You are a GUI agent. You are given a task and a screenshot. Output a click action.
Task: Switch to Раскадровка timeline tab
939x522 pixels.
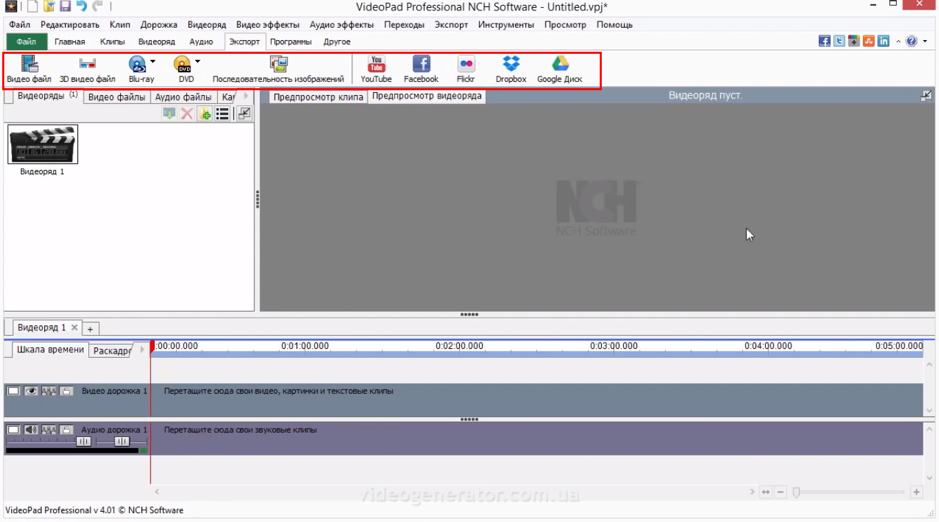[x=112, y=351]
